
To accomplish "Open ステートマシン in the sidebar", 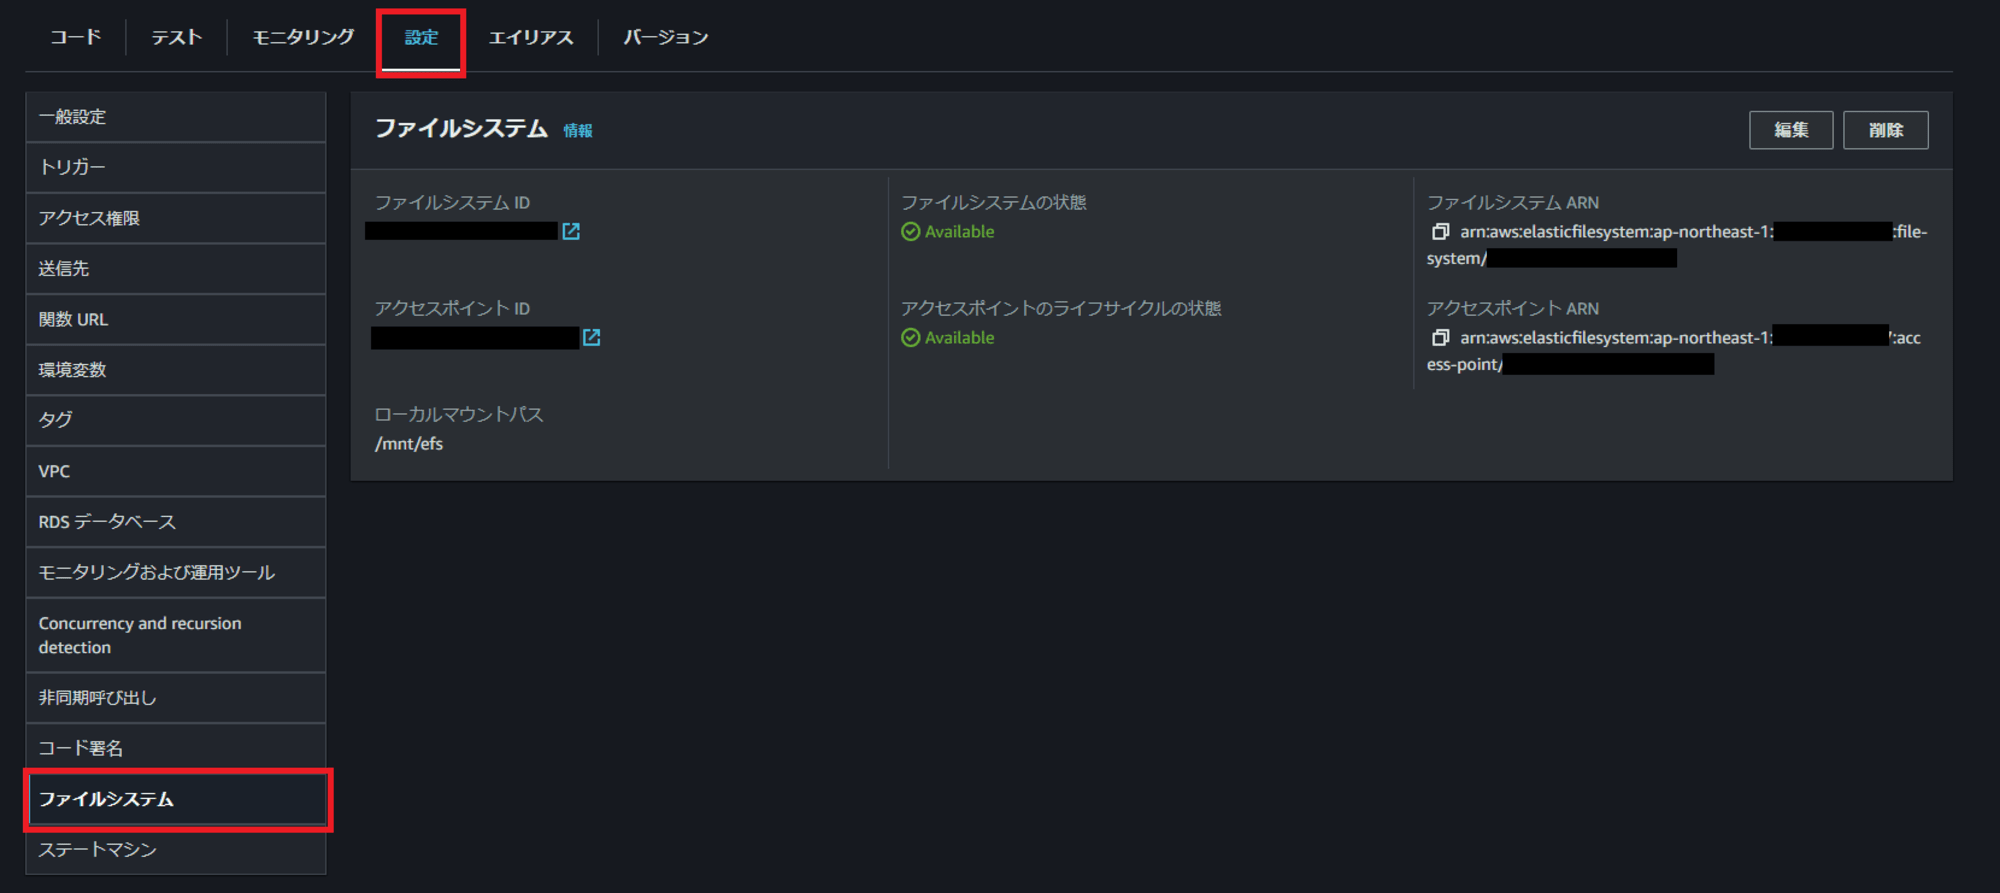I will coord(176,850).
